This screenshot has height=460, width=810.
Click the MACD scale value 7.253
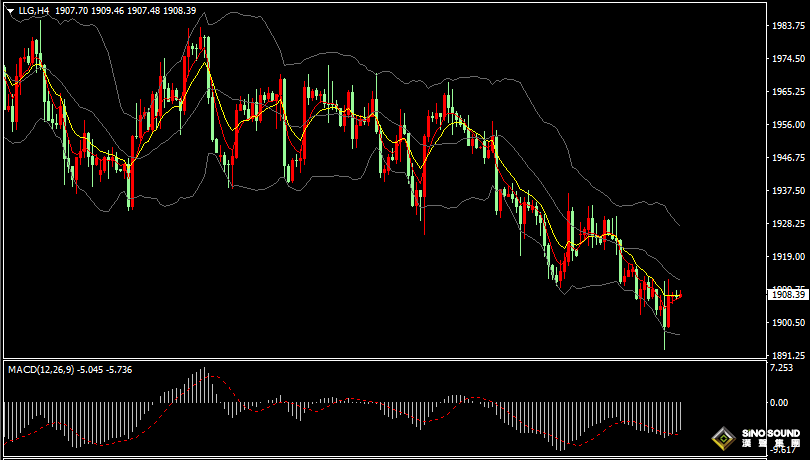[x=781, y=368]
